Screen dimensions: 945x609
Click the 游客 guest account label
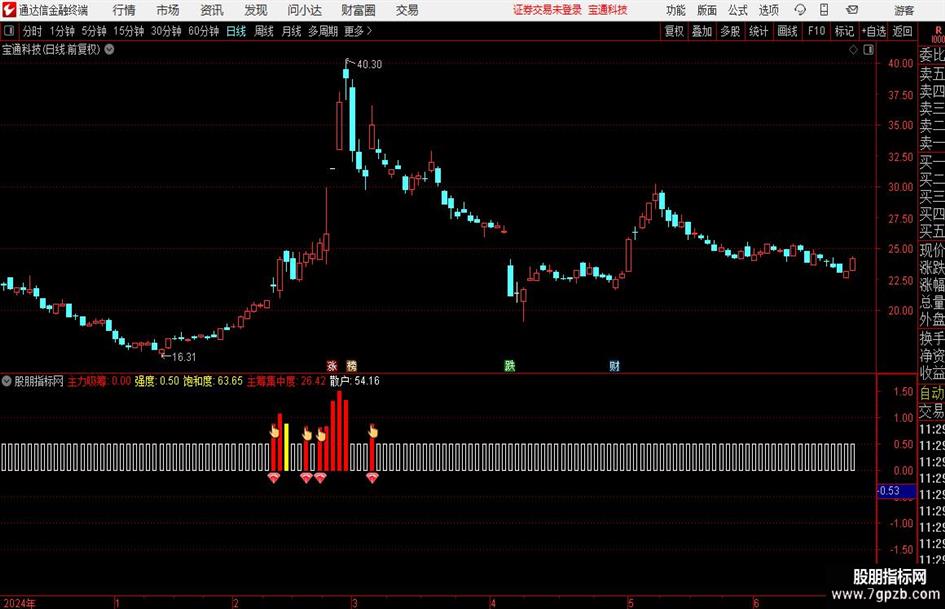pyautogui.click(x=903, y=10)
